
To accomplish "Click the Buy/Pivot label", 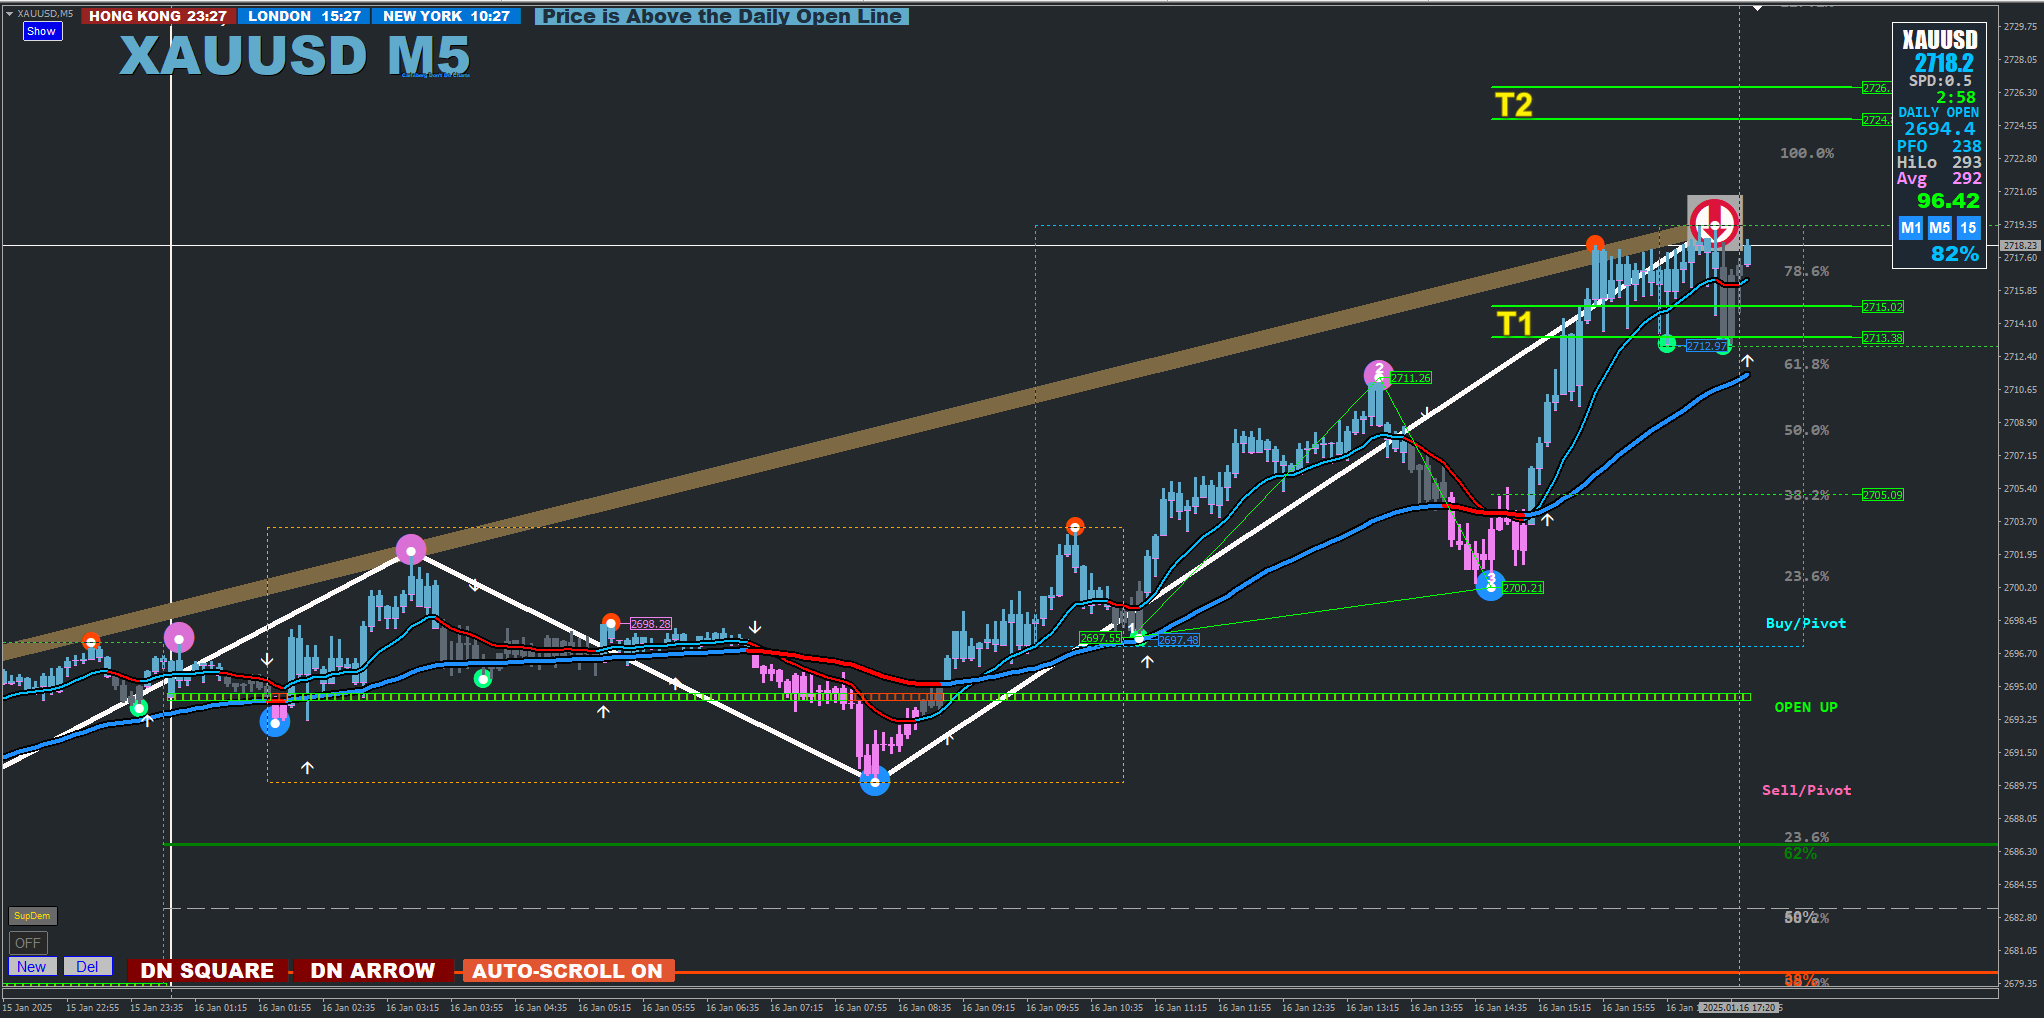I will pyautogui.click(x=1806, y=623).
